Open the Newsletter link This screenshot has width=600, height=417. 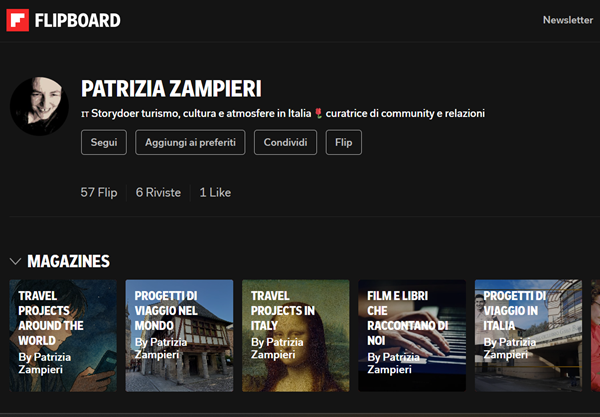tap(568, 20)
